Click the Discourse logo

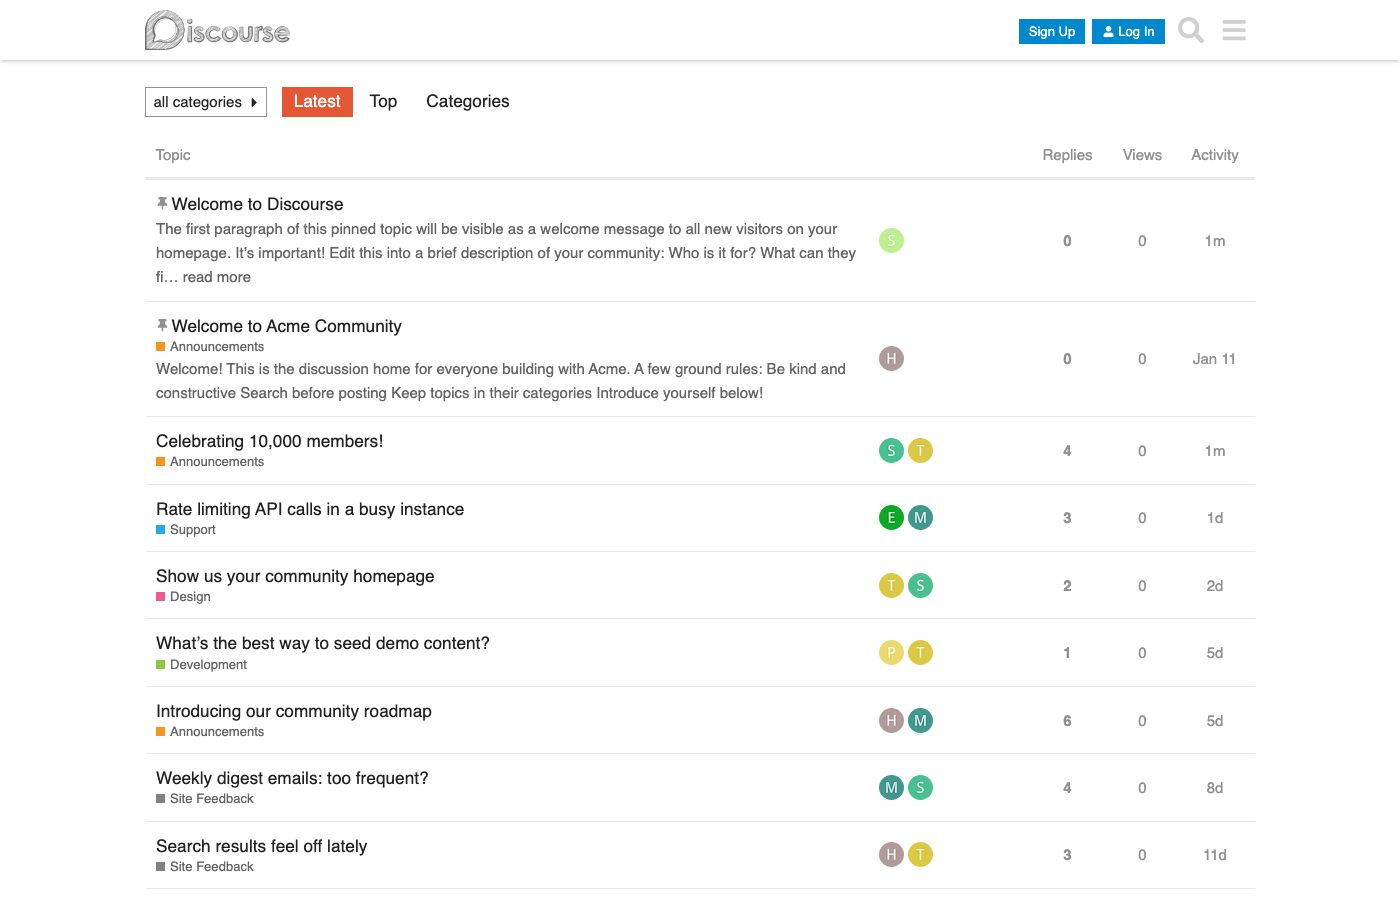click(217, 30)
